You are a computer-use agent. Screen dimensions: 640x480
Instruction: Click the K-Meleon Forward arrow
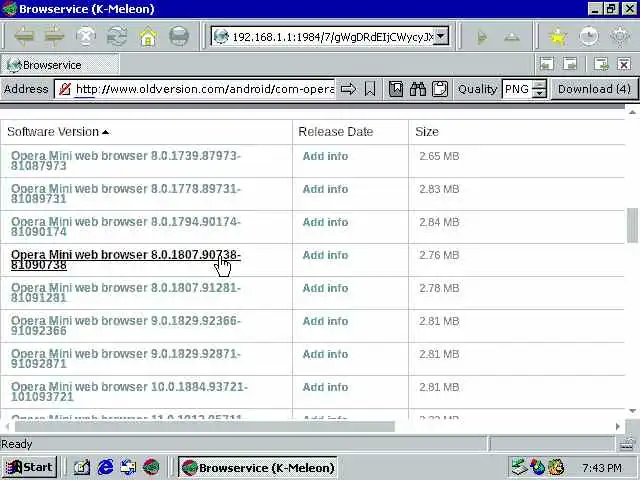(x=54, y=36)
